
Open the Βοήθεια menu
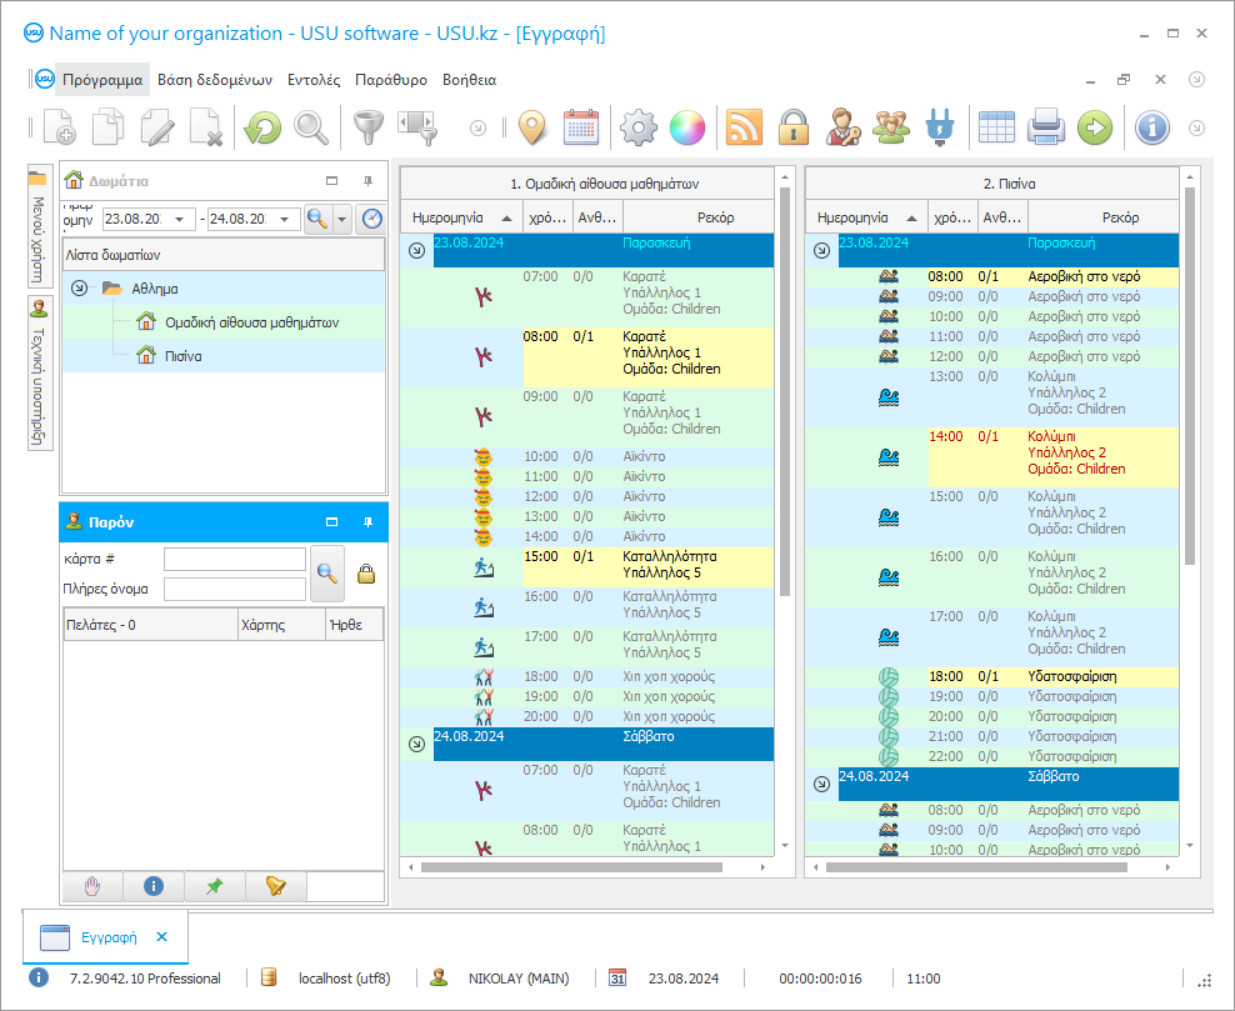[x=469, y=79]
